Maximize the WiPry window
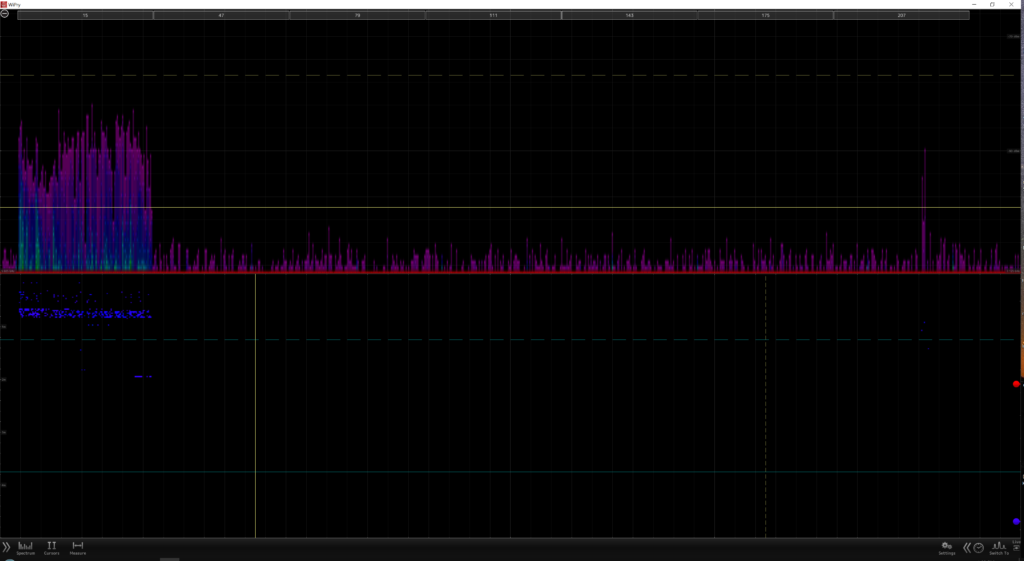The height and width of the screenshot is (561, 1024). point(992,4)
